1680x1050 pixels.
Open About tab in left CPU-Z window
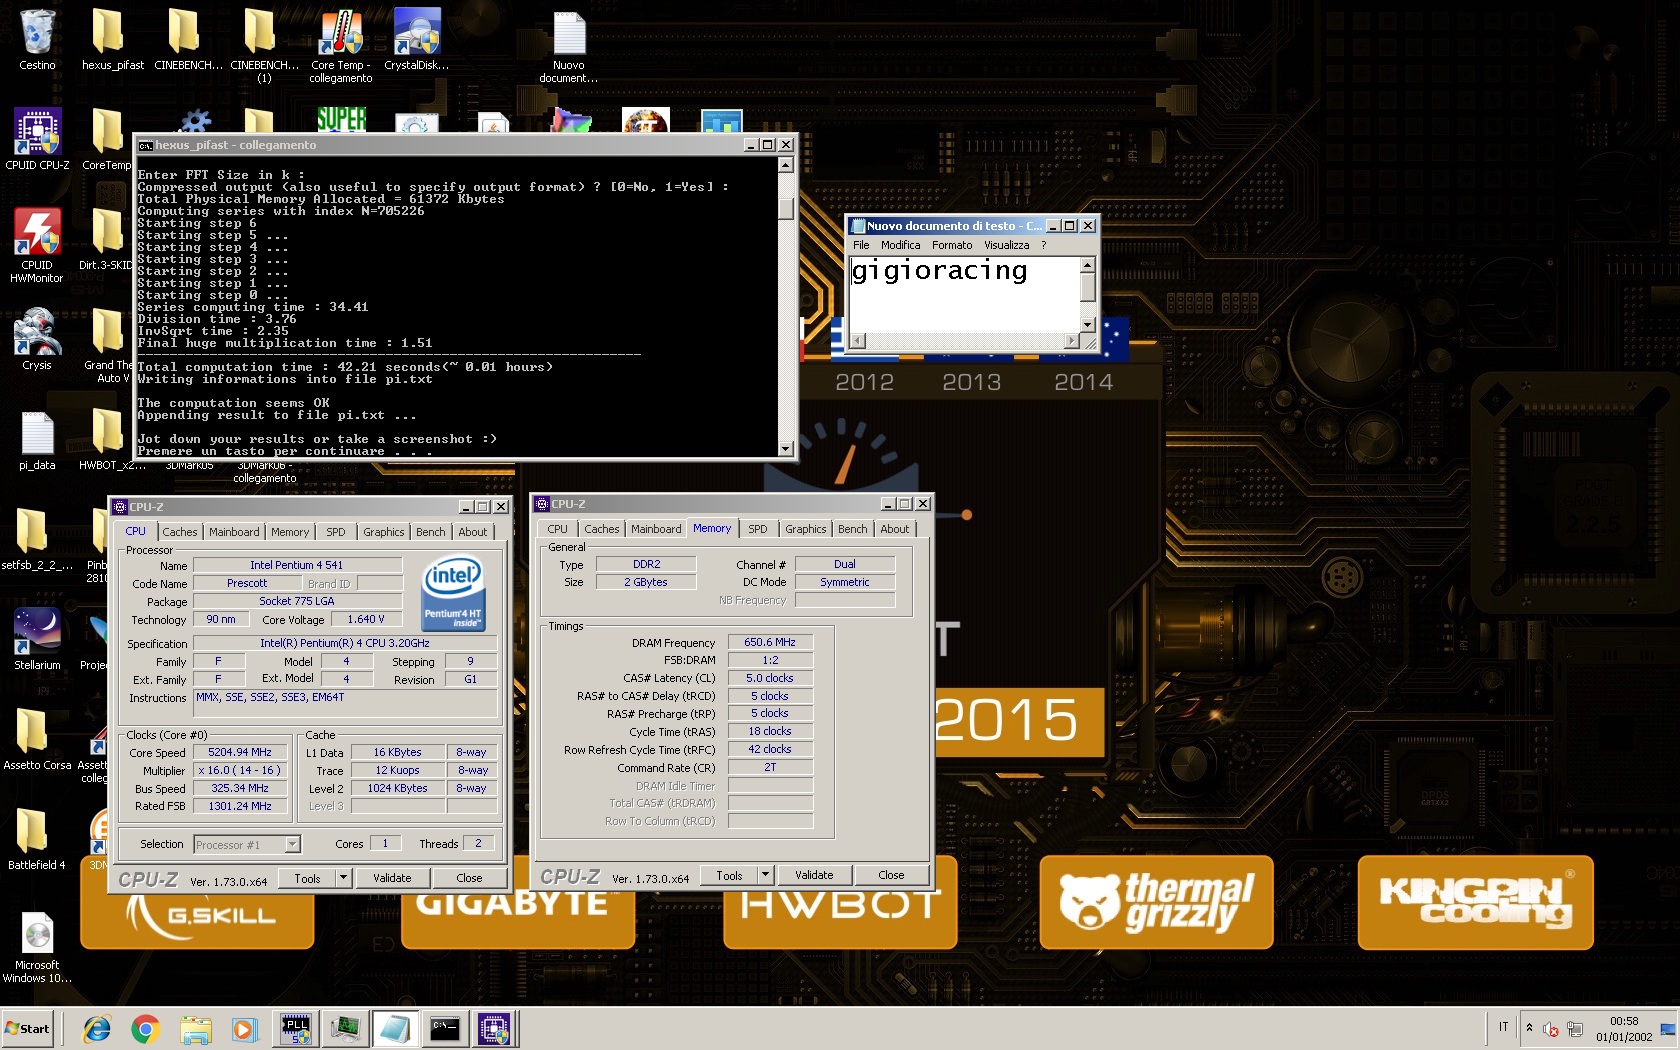(x=473, y=532)
